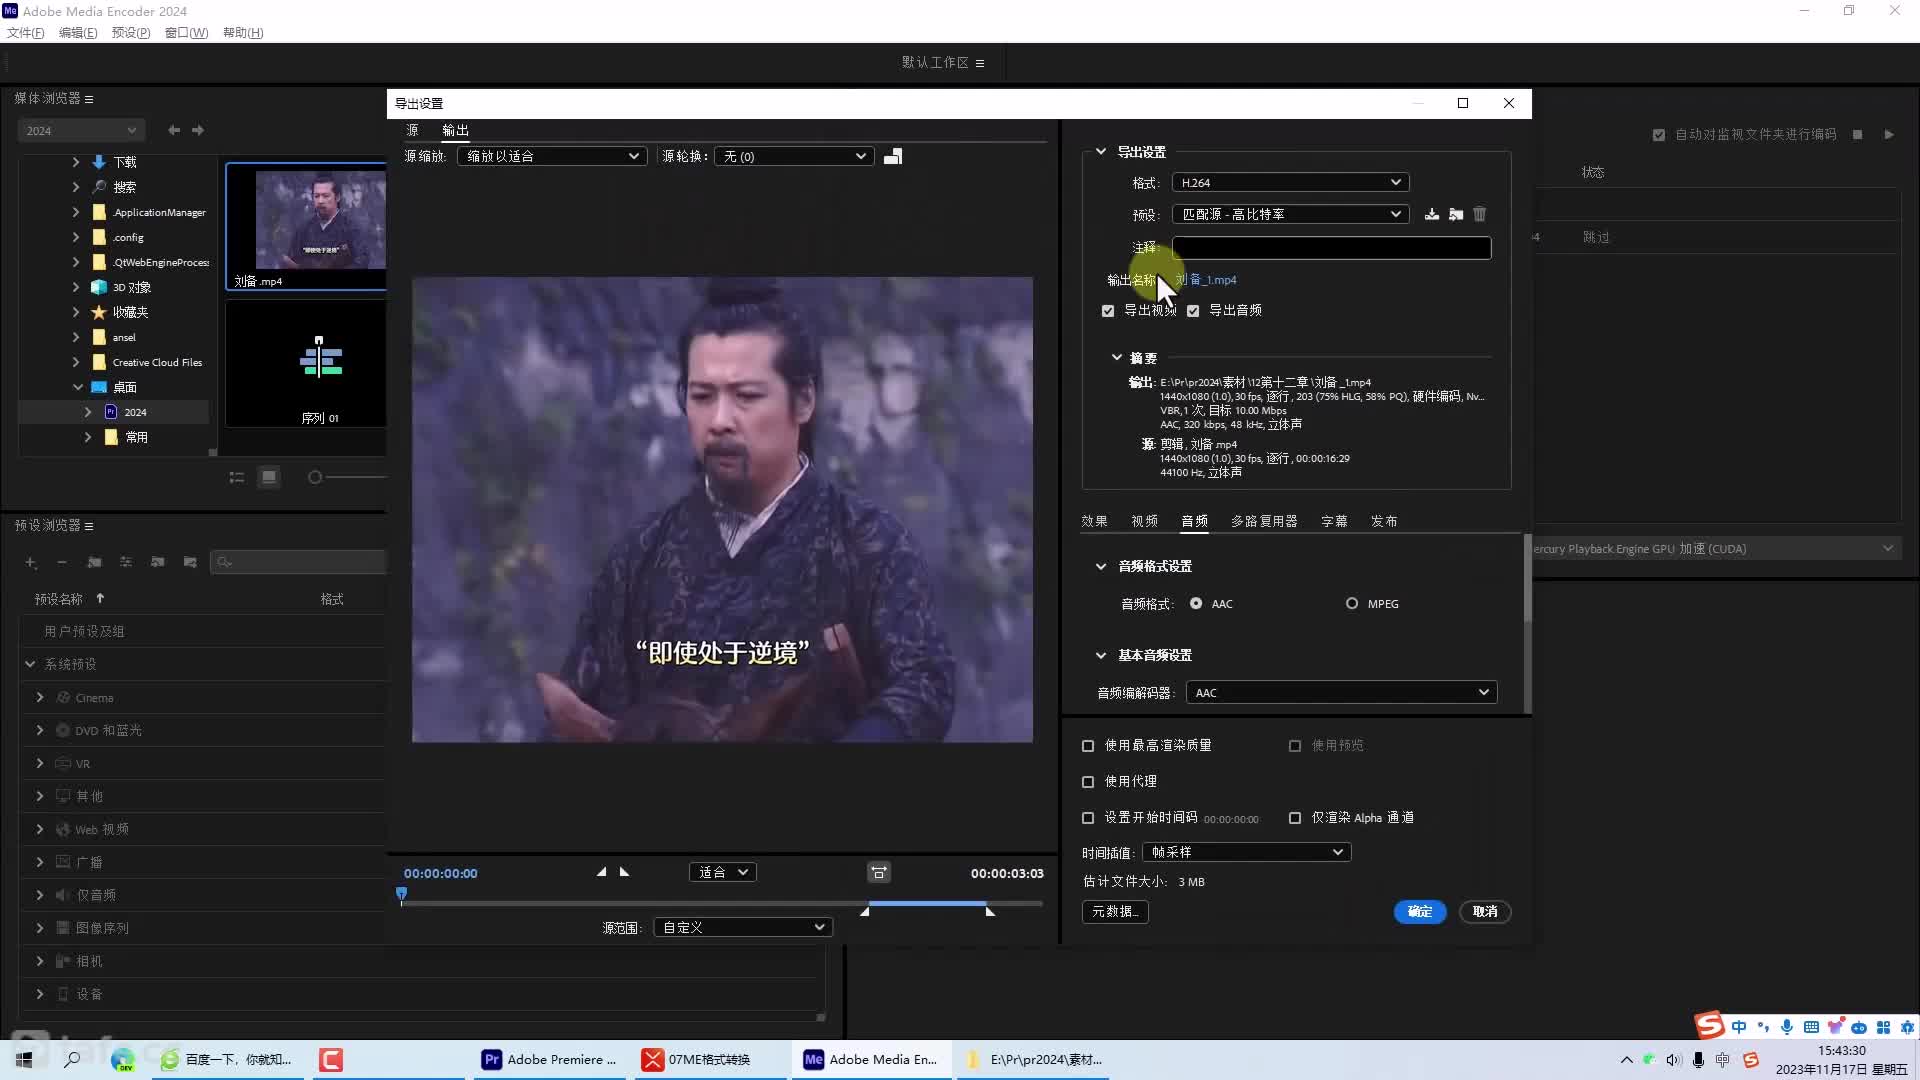Click start queue play icon top right

(1889, 134)
